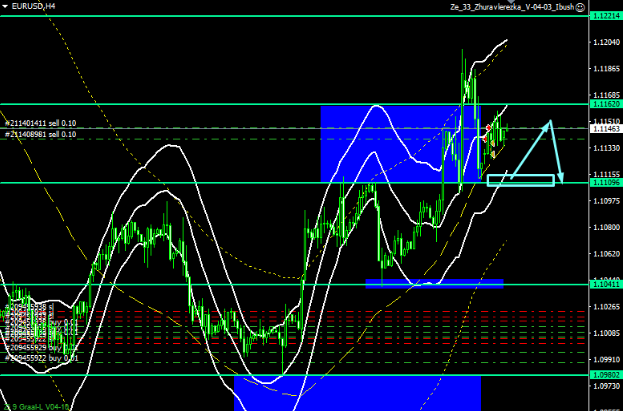Click the 1.09802 green price level tag
Viewport: 623px width, 411px height.
click(x=604, y=374)
